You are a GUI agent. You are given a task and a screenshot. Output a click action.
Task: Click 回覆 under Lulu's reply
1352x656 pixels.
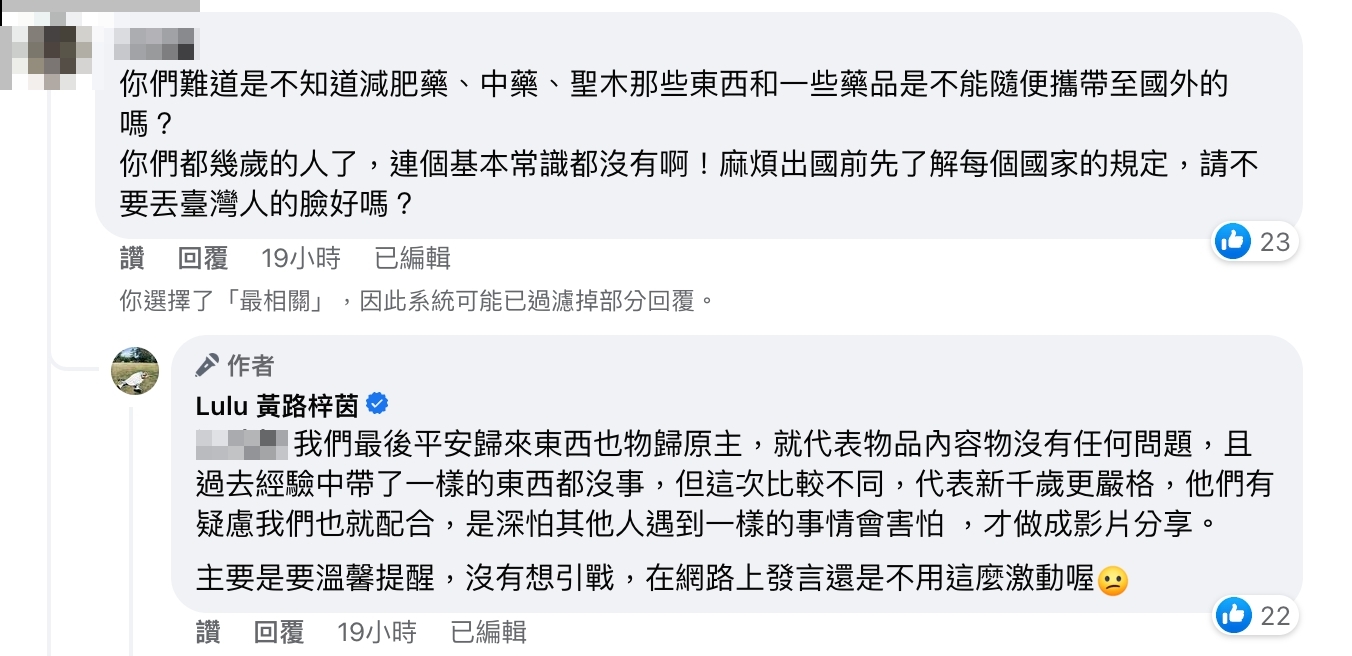click(x=279, y=632)
